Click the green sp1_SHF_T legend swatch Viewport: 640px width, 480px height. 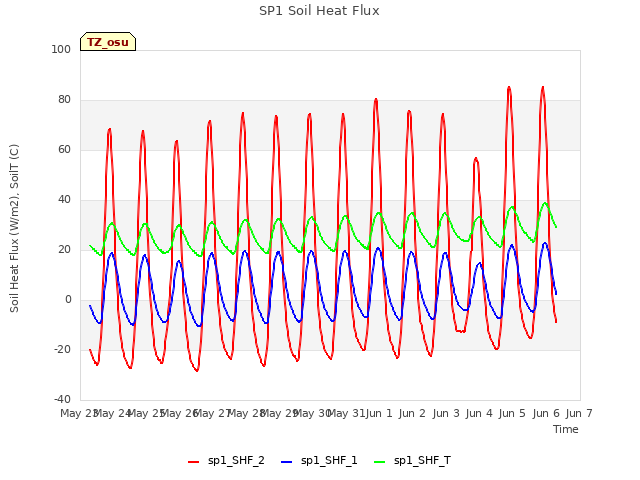coord(380,462)
